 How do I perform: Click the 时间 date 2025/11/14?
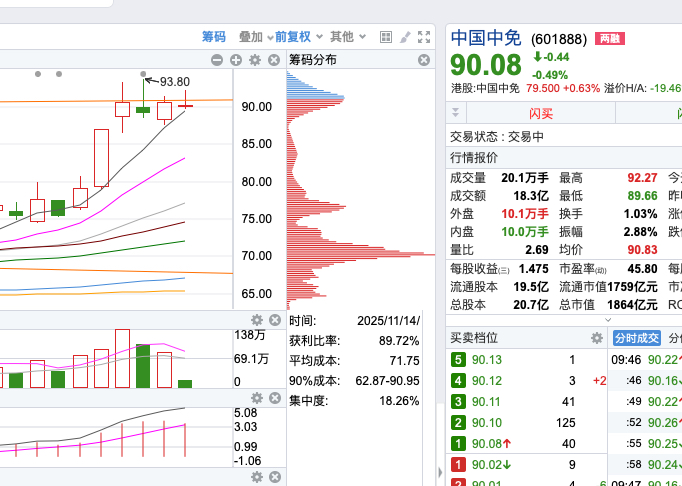pyautogui.click(x=388, y=321)
